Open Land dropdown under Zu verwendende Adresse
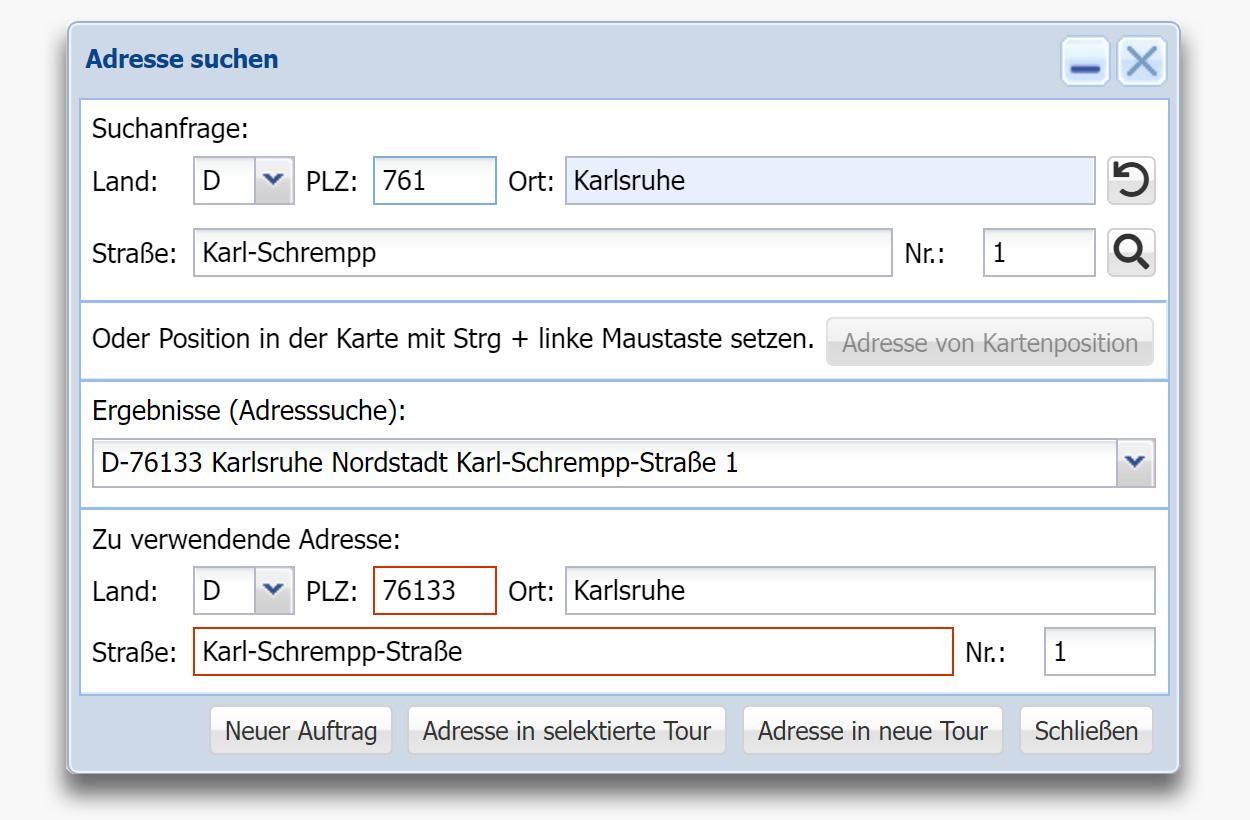Image resolution: width=1250 pixels, height=820 pixels. pyautogui.click(x=272, y=590)
